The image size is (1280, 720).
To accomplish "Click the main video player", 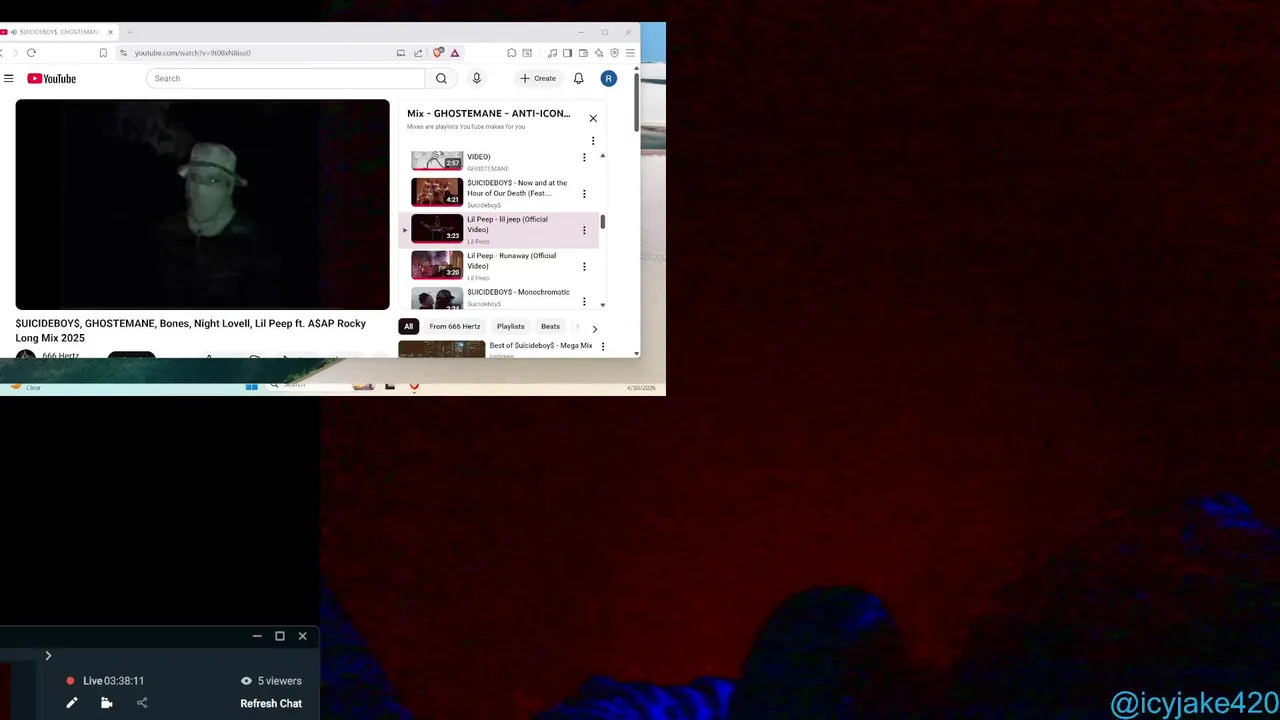I will (202, 204).
